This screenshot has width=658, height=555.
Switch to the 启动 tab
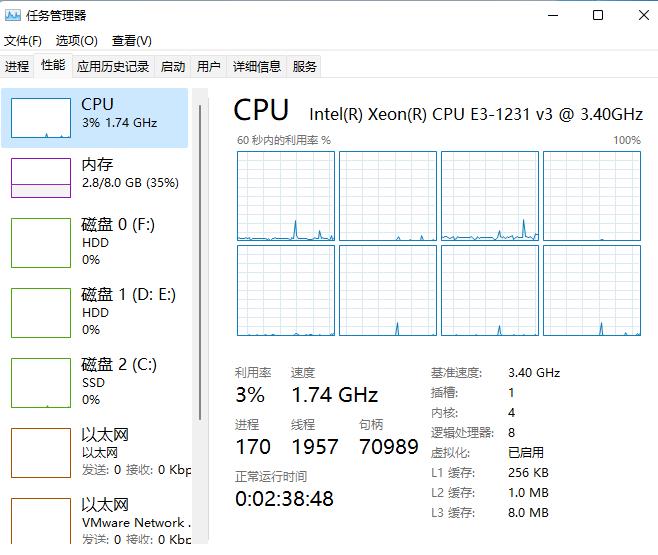point(173,67)
